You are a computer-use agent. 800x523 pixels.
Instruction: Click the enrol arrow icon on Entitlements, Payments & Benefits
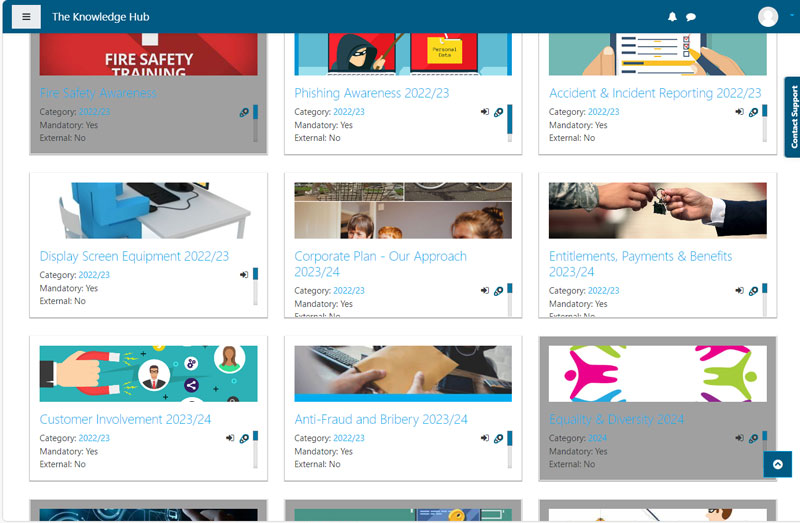[739, 291]
